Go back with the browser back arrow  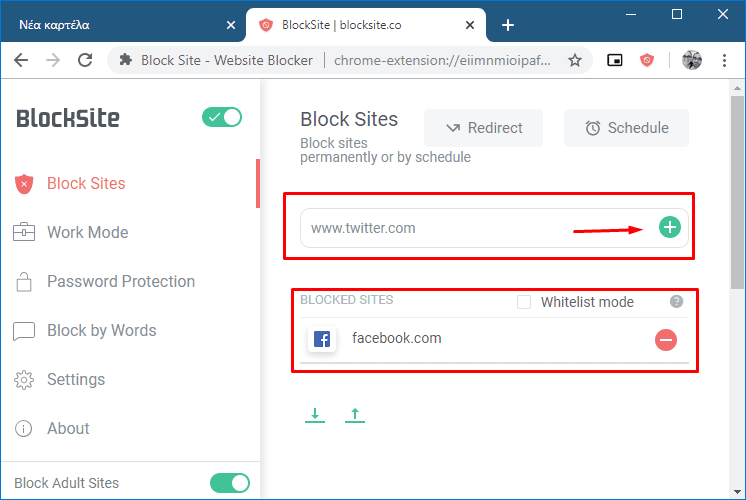click(21, 60)
